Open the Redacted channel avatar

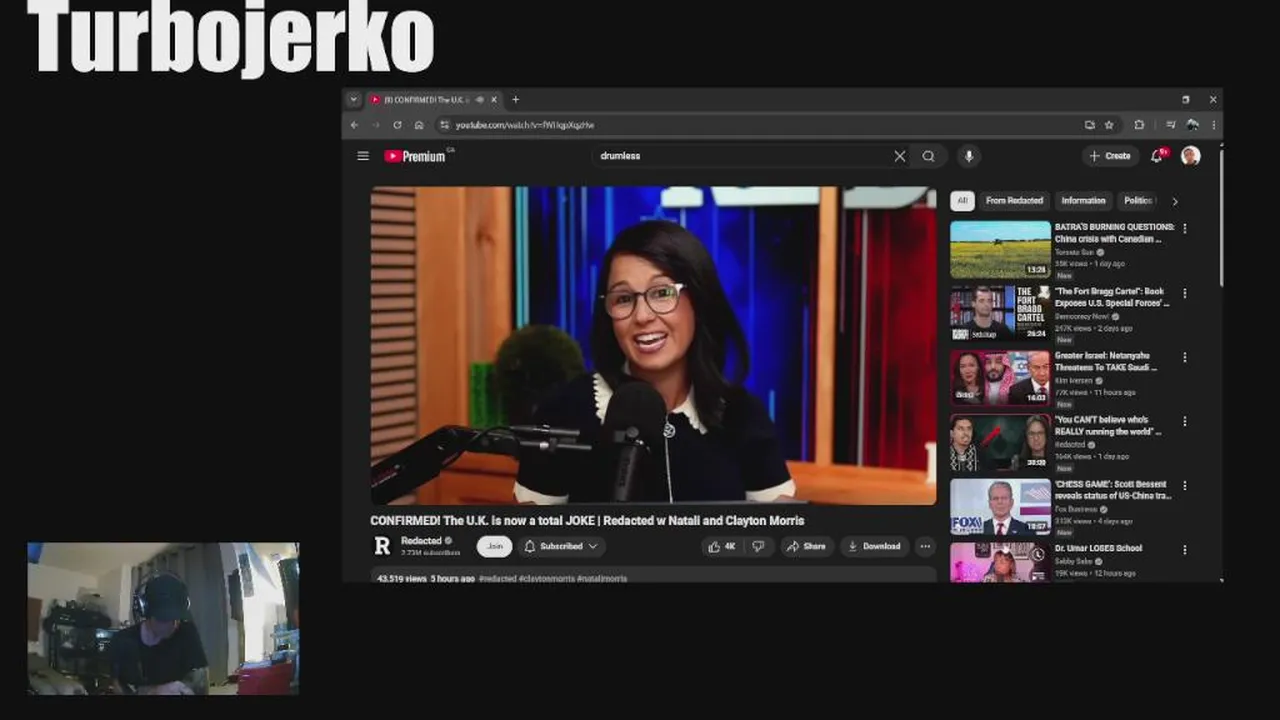[382, 546]
